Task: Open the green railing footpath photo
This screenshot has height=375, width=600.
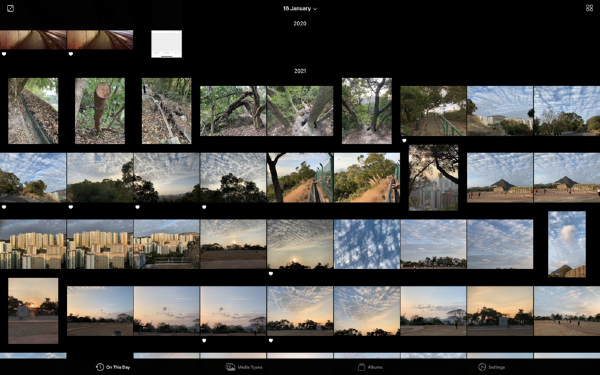Action: pos(433,111)
